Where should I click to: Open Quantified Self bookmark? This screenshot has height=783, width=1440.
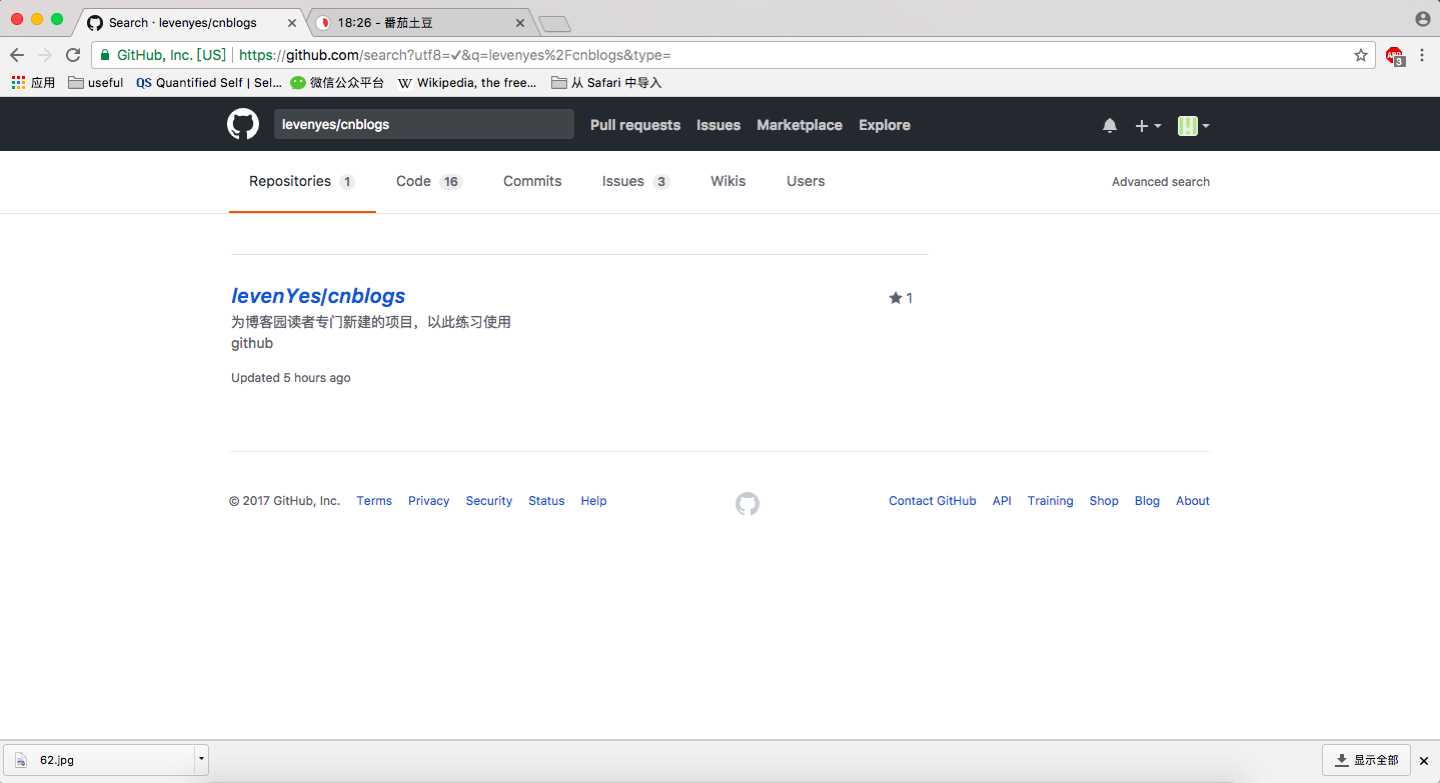point(209,82)
